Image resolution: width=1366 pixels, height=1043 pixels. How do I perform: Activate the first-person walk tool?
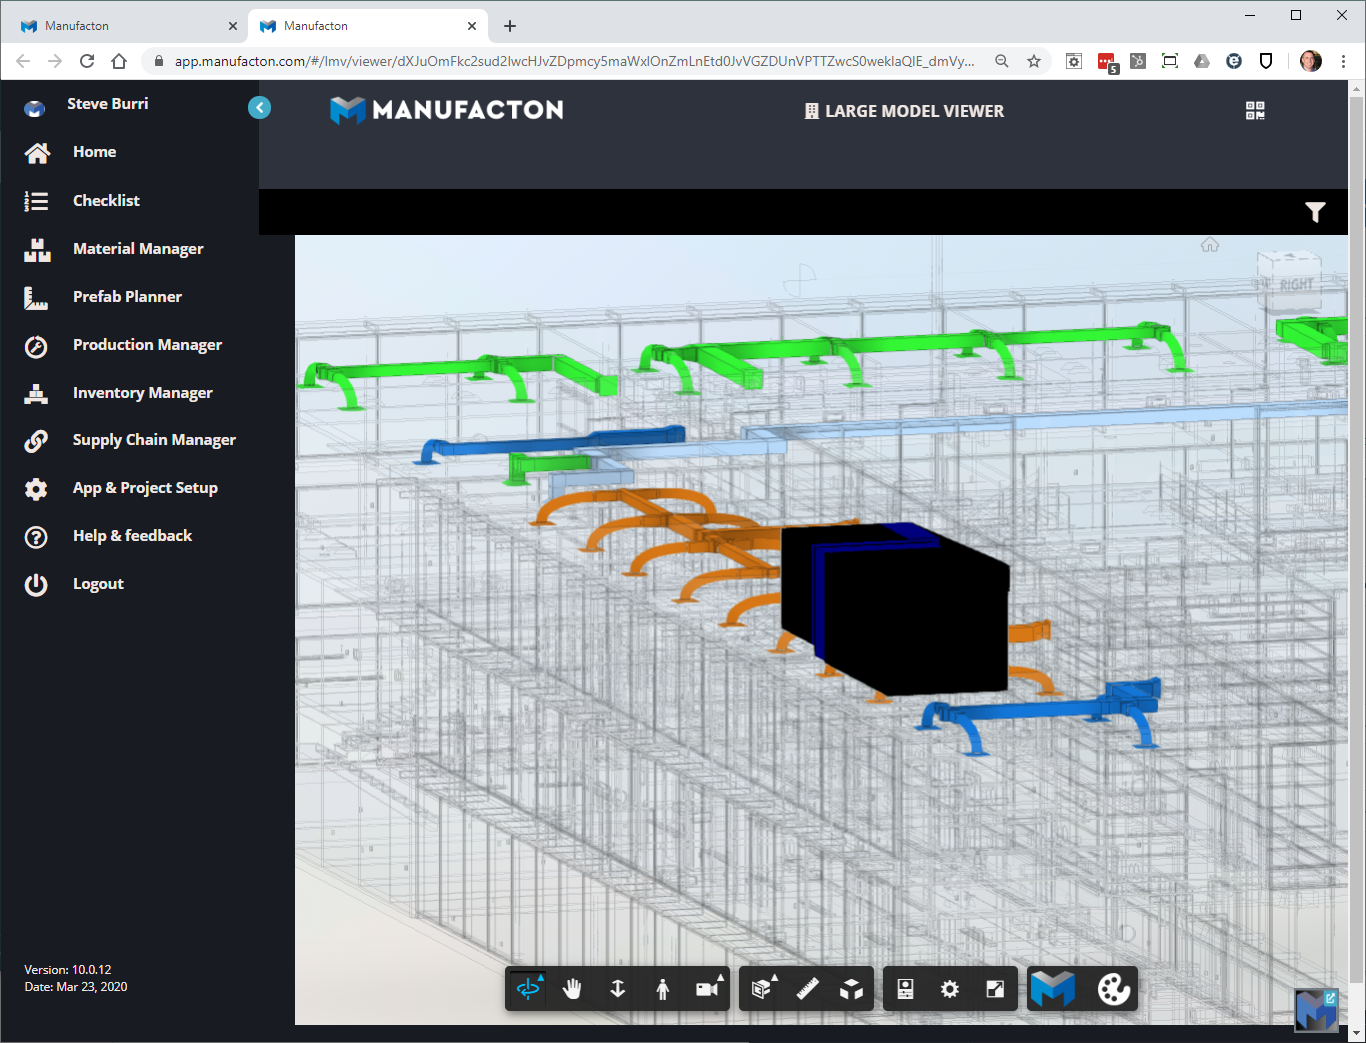(x=664, y=989)
